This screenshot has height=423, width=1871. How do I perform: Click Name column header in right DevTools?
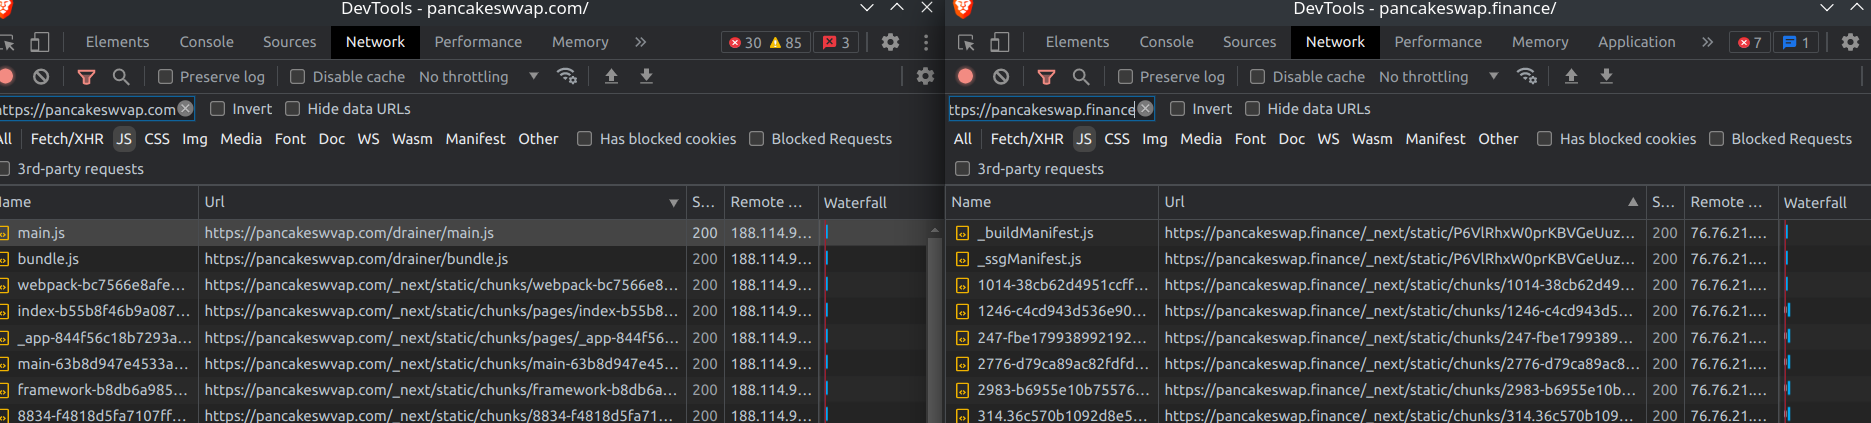pyautogui.click(x=1052, y=202)
